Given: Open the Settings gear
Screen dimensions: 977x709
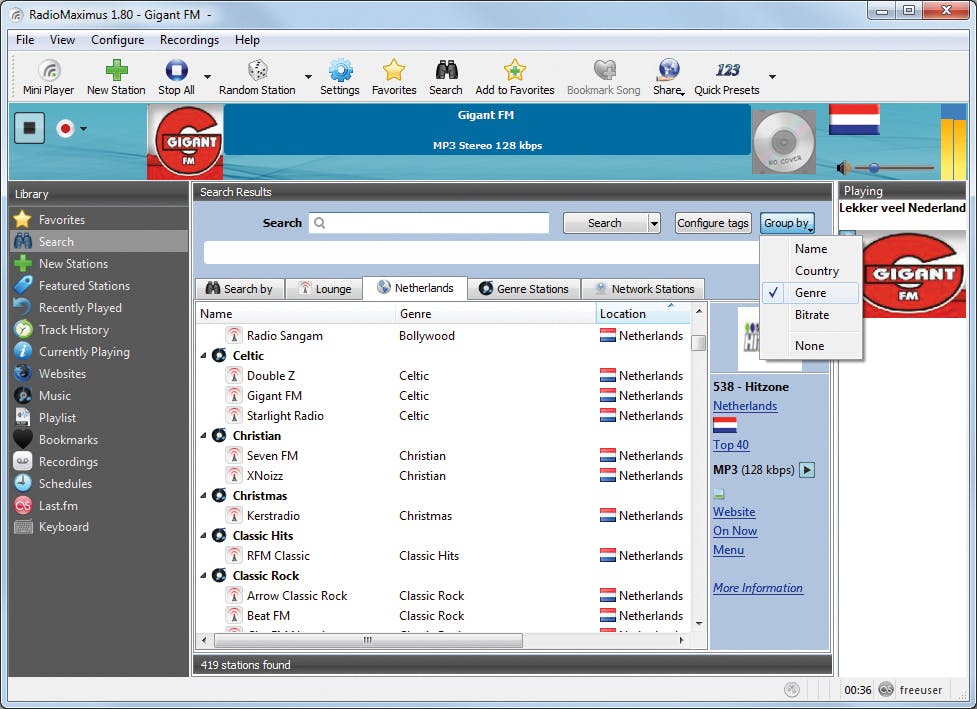Looking at the screenshot, I should tap(340, 77).
